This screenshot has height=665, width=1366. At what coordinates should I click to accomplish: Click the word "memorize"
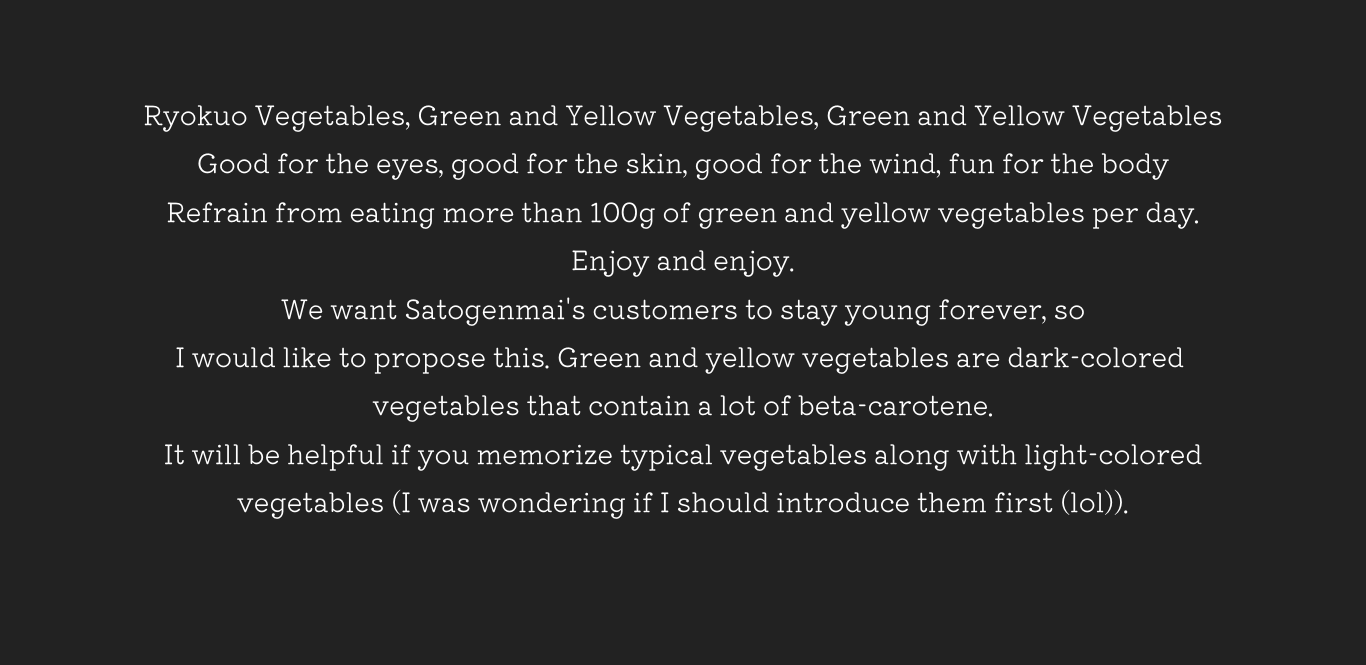click(544, 455)
